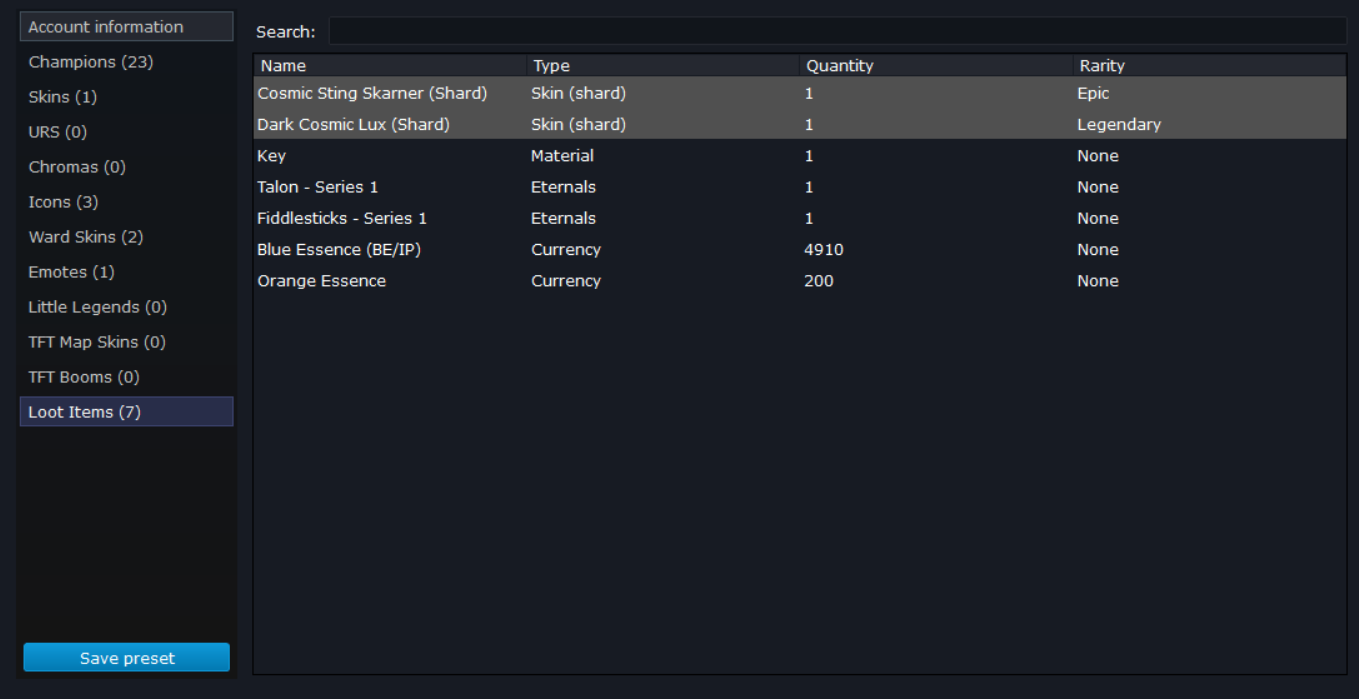Select Loot Items (7) entry
This screenshot has height=699, width=1359.
126,412
